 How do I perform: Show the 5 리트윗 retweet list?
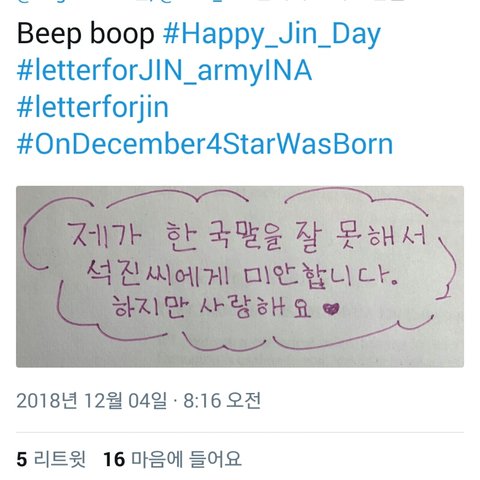(x=51, y=459)
